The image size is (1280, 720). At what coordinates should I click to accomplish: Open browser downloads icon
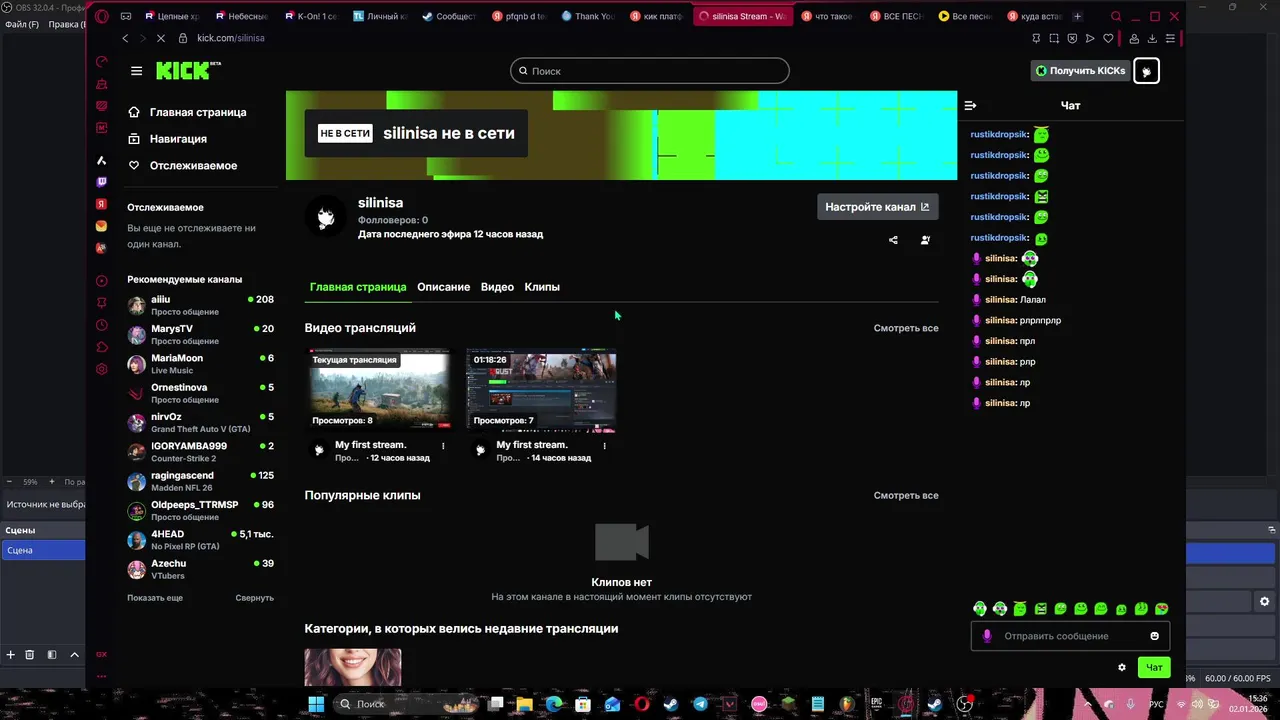1152,38
